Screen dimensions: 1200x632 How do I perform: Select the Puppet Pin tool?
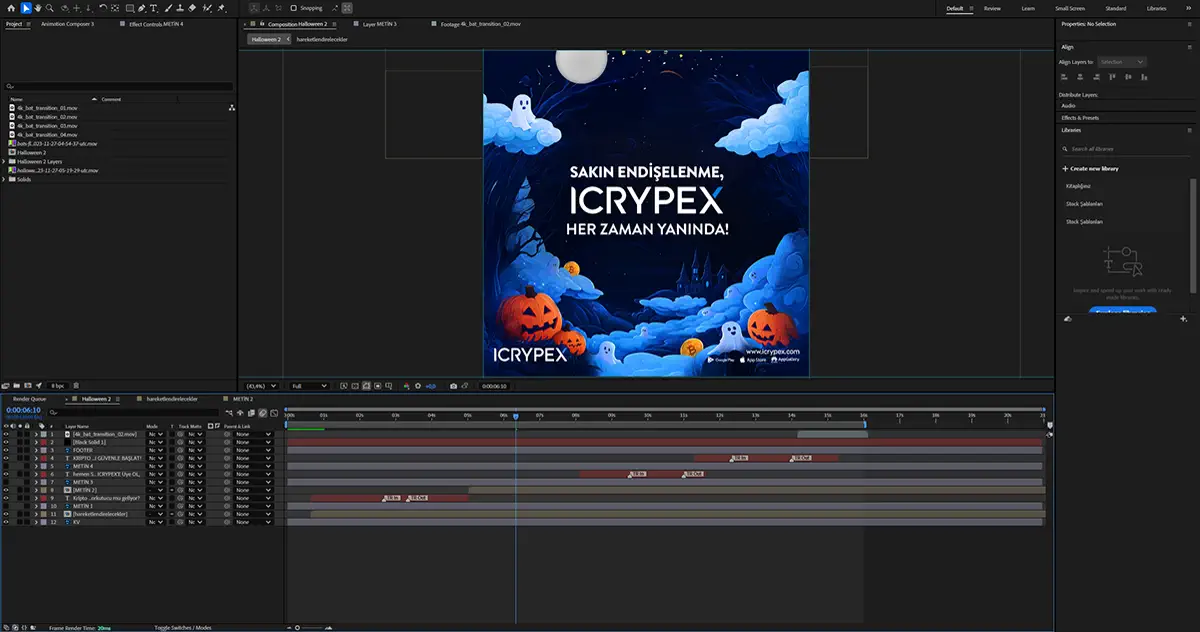tap(221, 8)
